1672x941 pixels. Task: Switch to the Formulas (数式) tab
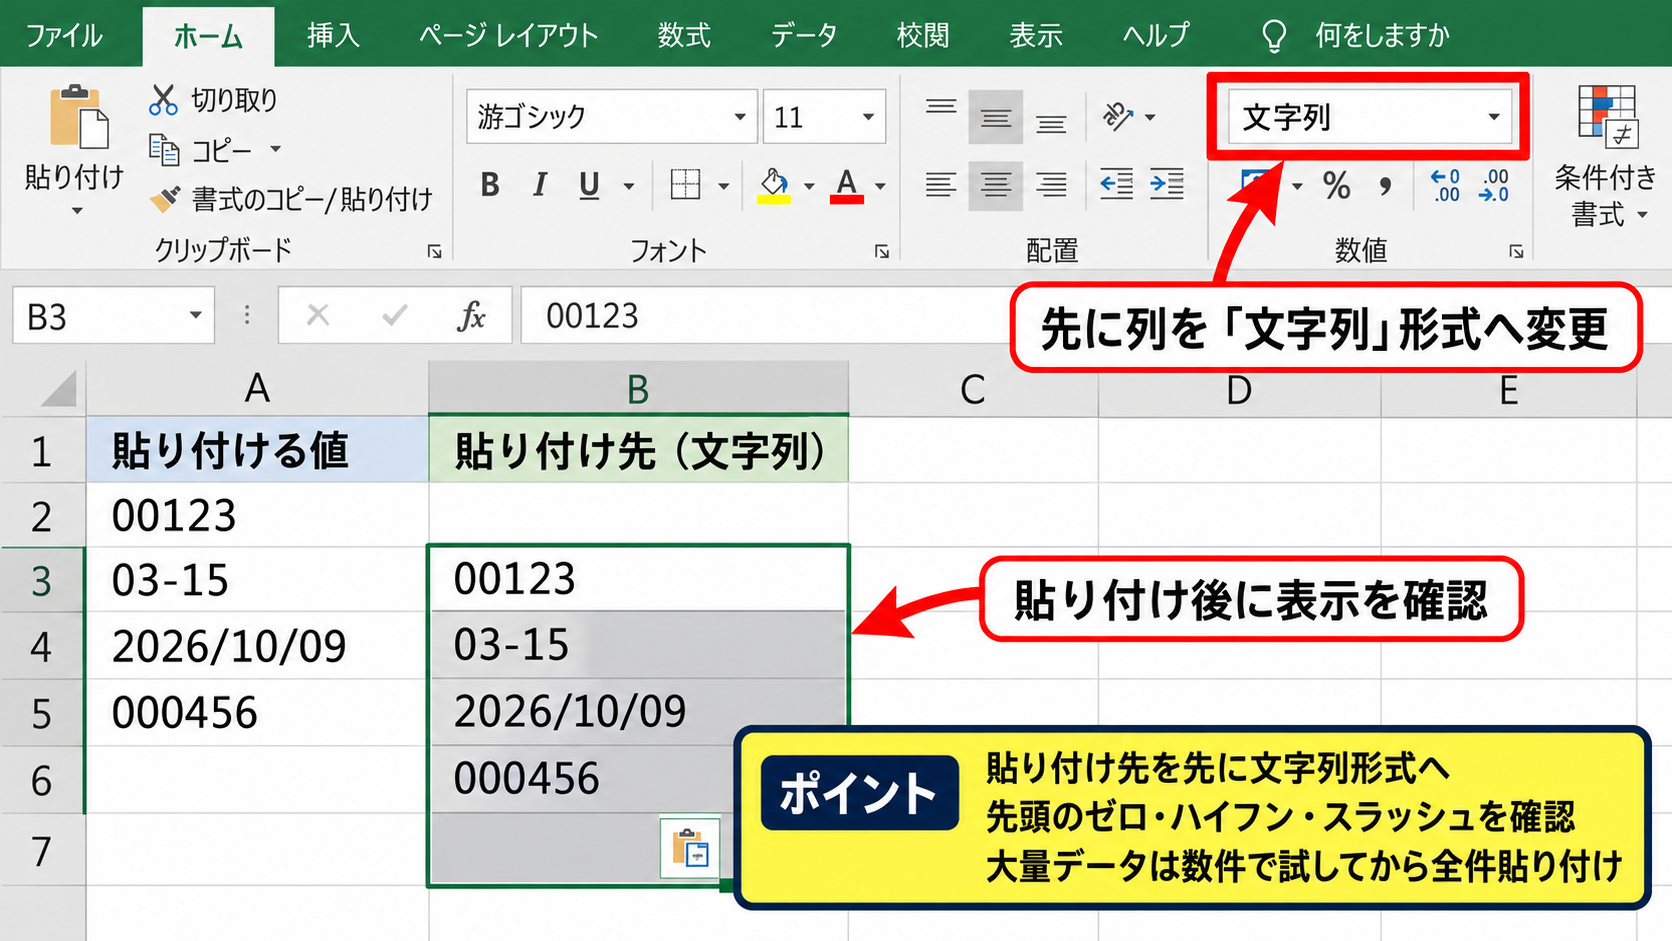tap(684, 36)
